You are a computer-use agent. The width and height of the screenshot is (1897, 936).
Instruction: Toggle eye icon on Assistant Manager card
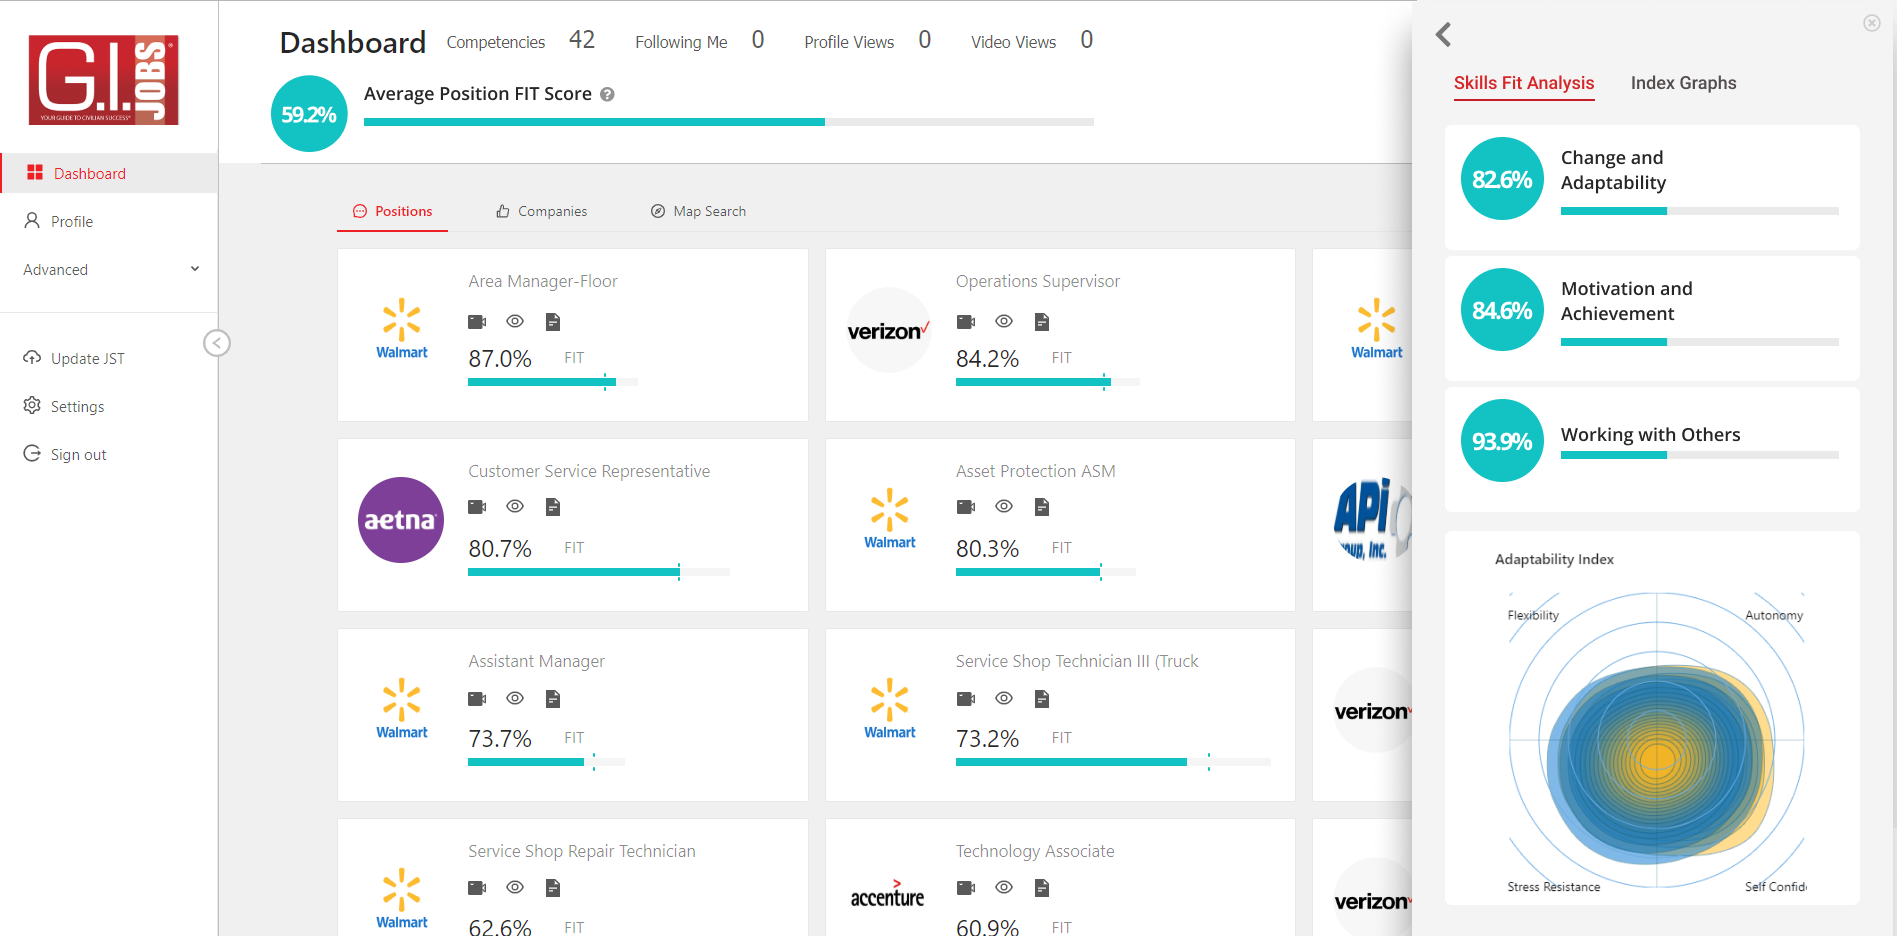coord(515,699)
